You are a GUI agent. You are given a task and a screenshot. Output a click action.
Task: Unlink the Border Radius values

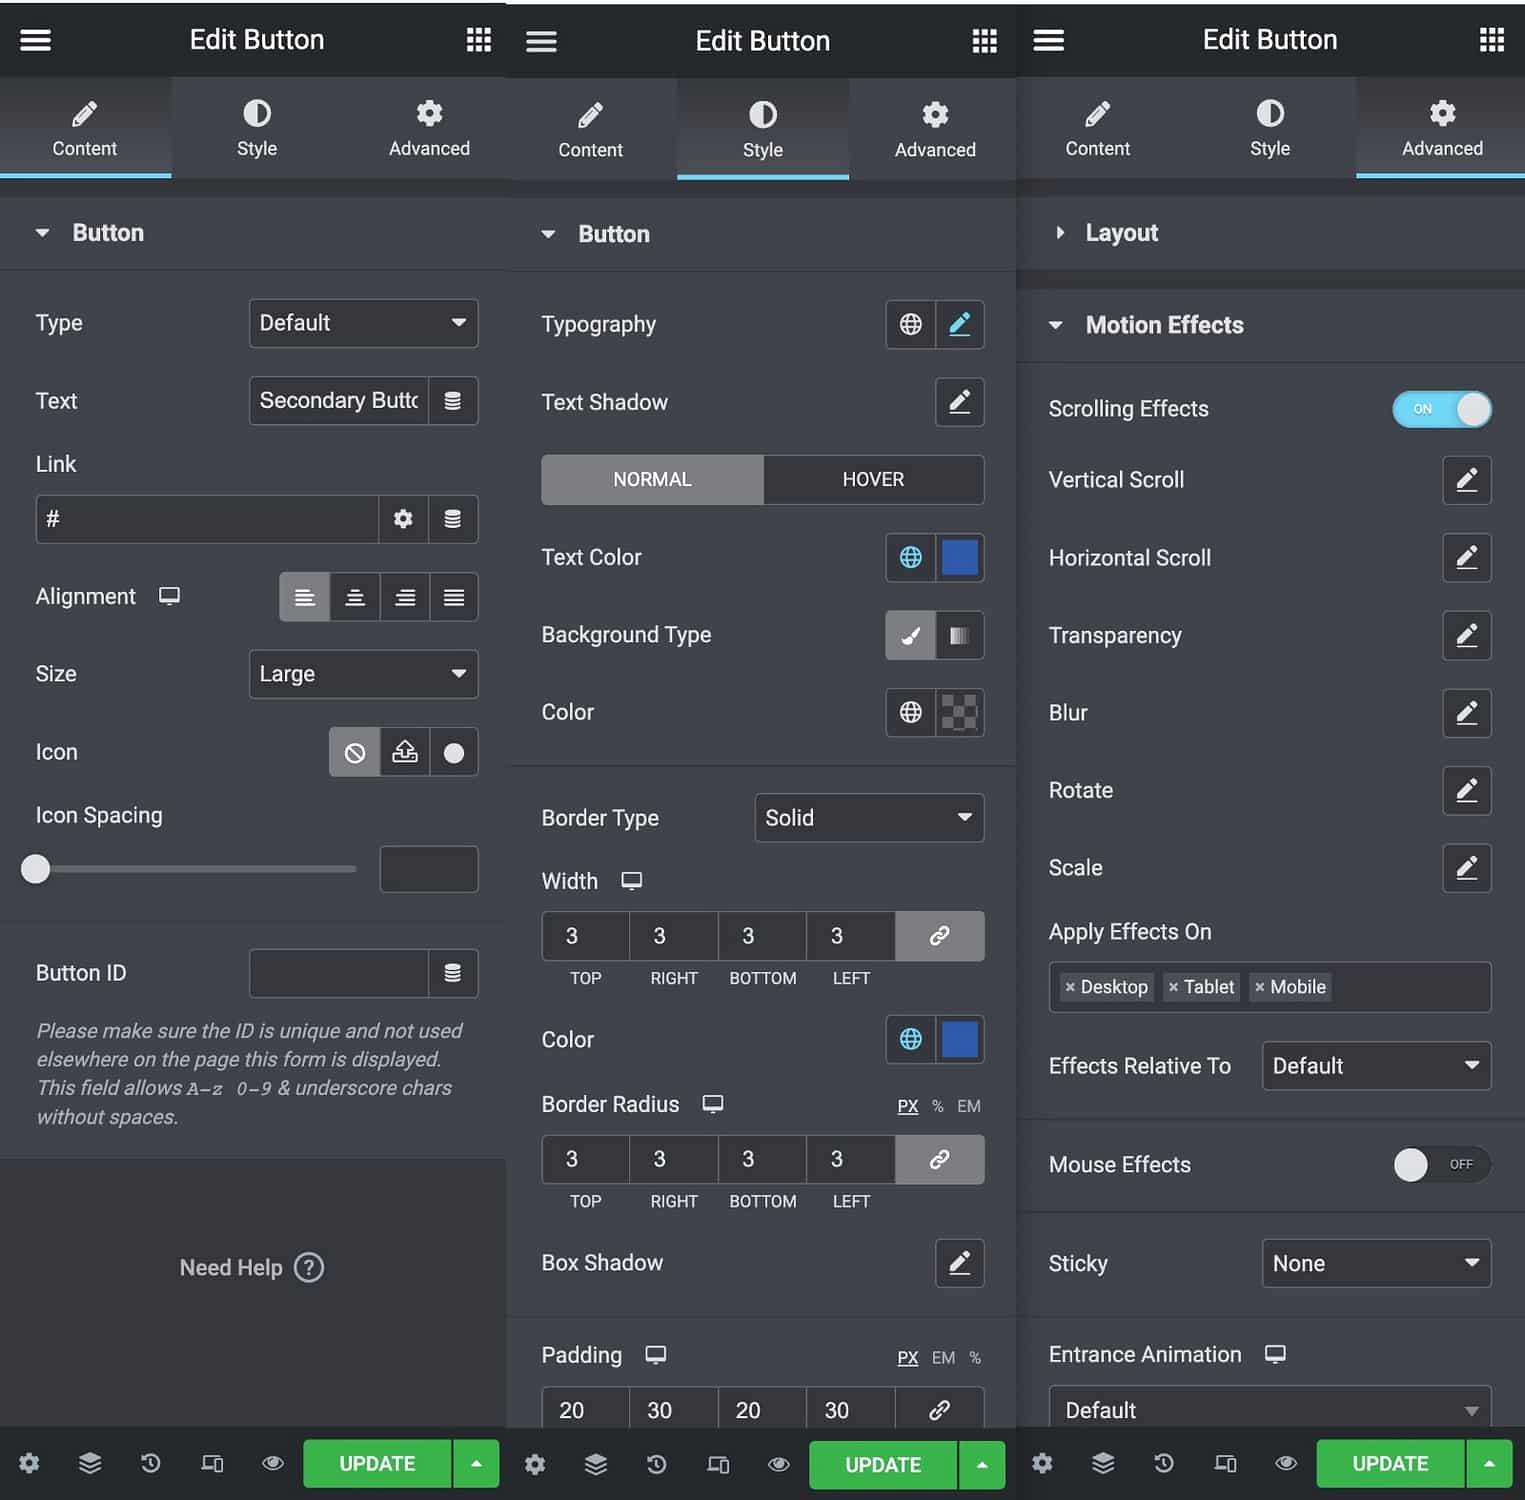939,1159
